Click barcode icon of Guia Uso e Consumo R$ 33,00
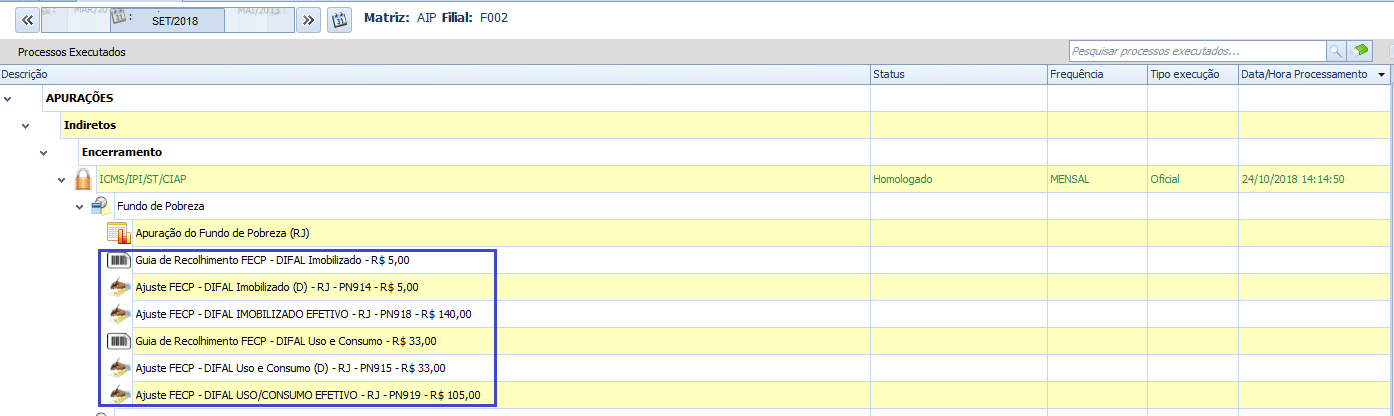Image resolution: width=1394 pixels, height=416 pixels. 119,341
